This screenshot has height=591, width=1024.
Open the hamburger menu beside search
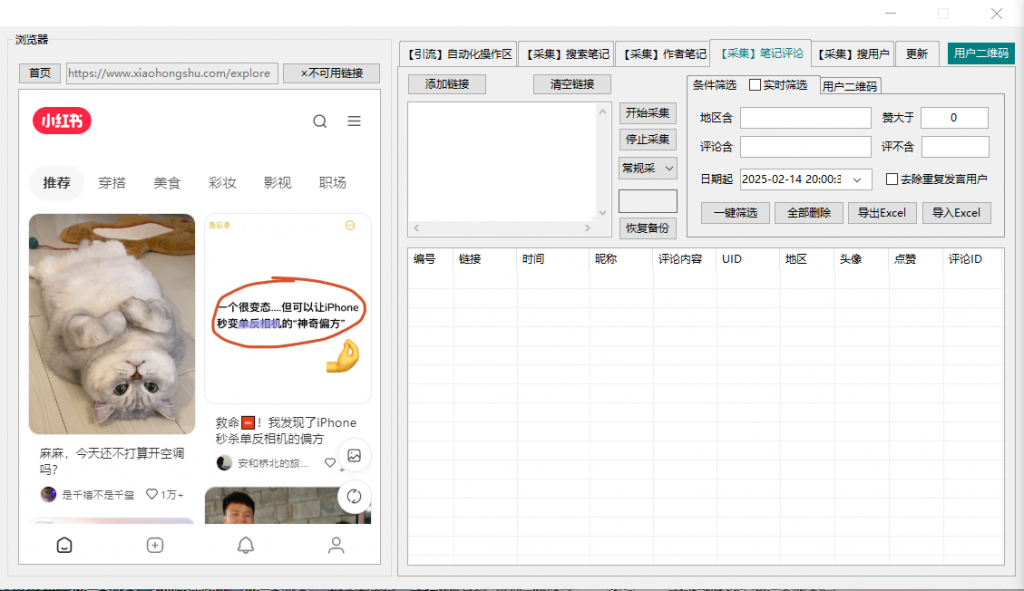(353, 121)
